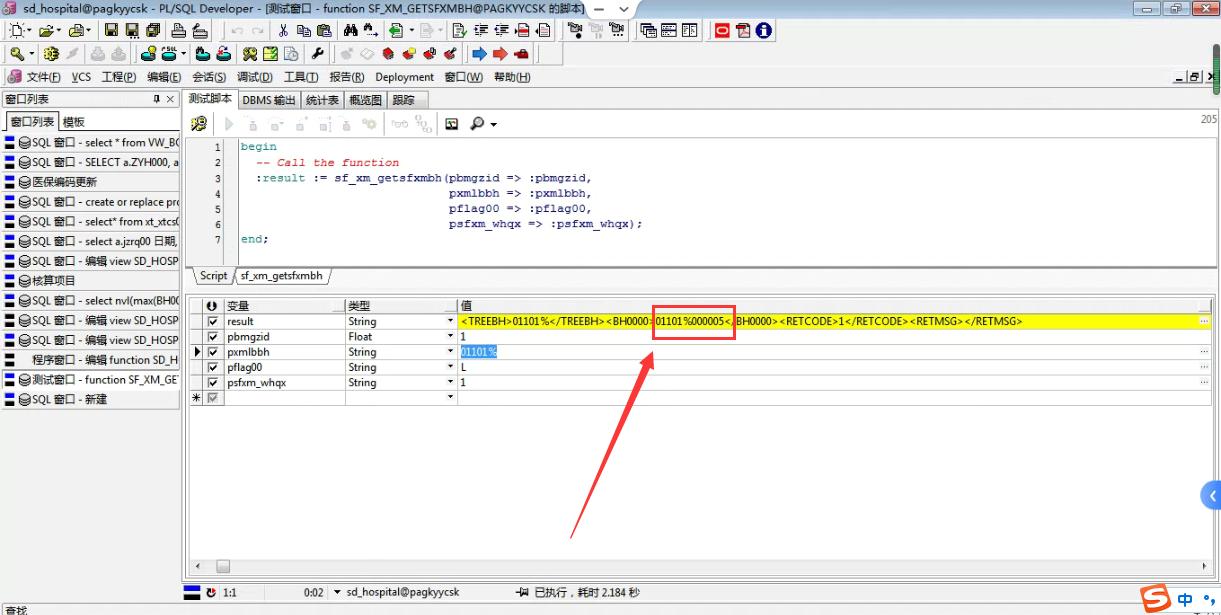Open type dropdown for pflag00 row

pos(450,368)
